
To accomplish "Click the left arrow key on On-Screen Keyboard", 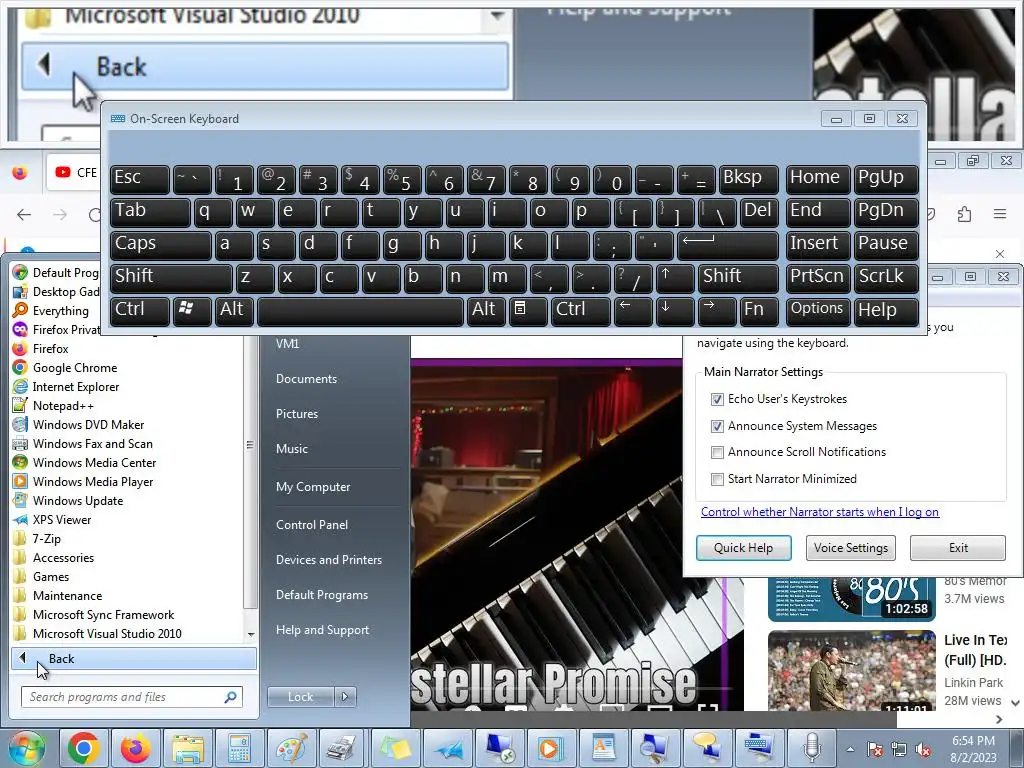I will click(633, 310).
